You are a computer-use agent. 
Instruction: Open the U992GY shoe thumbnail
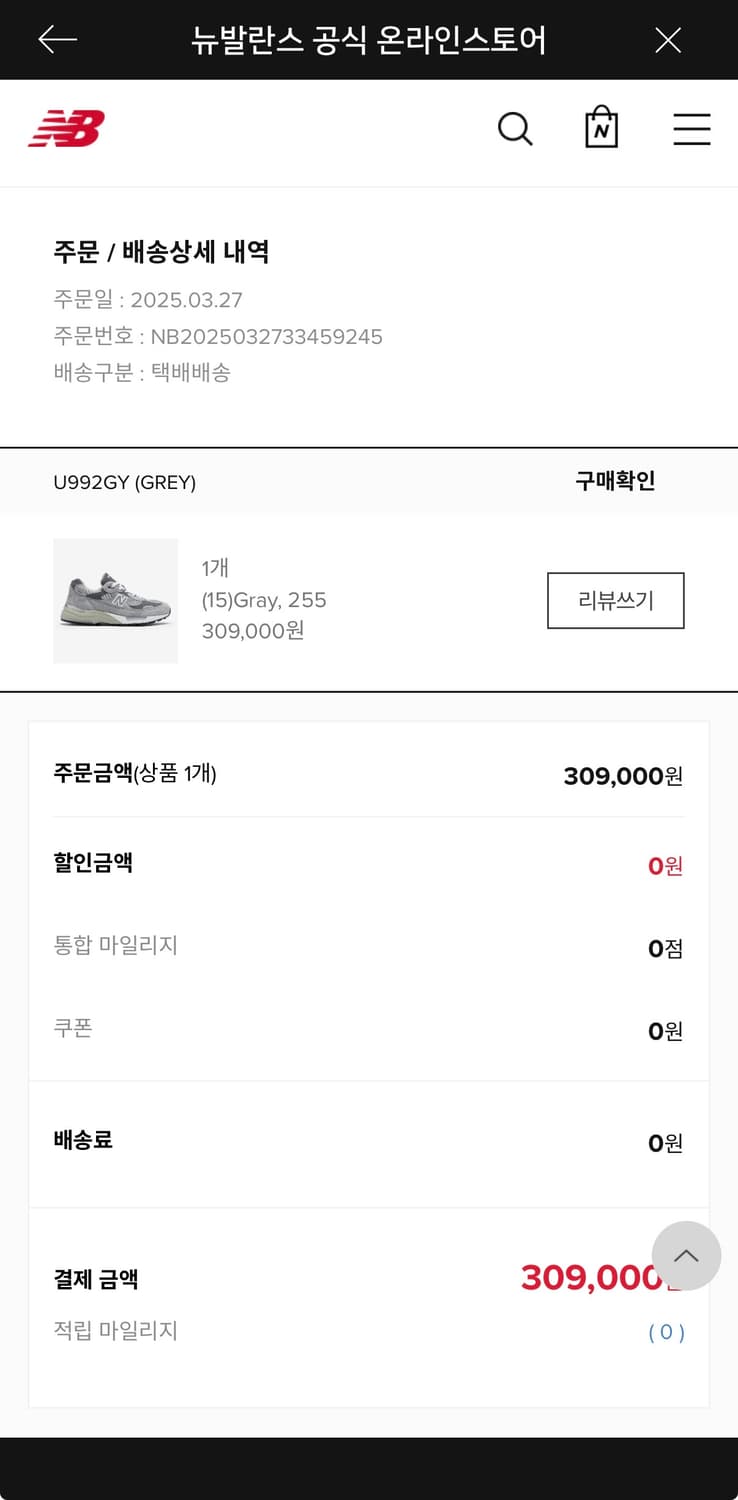[x=115, y=600]
